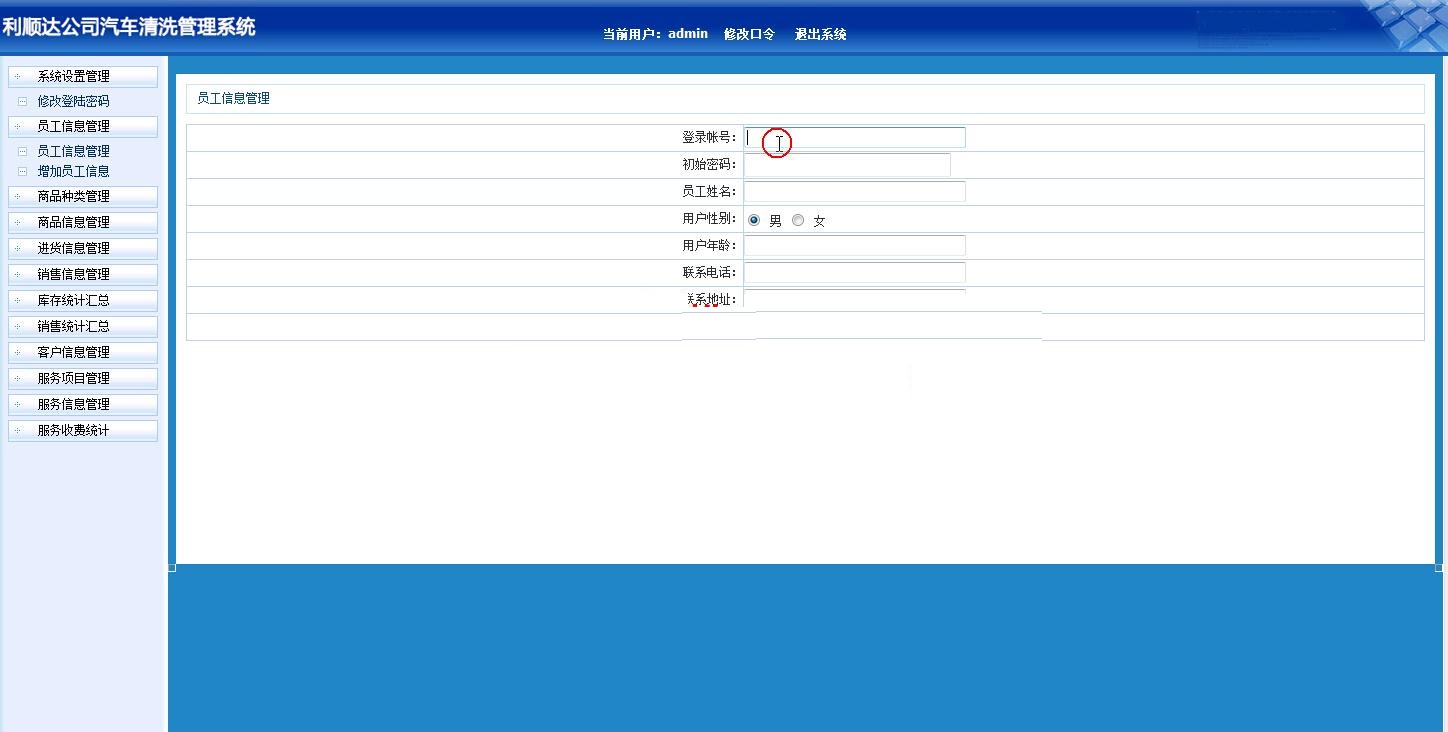Click 退出系统 to log out
This screenshot has height=732, width=1448.
pyautogui.click(x=820, y=34)
